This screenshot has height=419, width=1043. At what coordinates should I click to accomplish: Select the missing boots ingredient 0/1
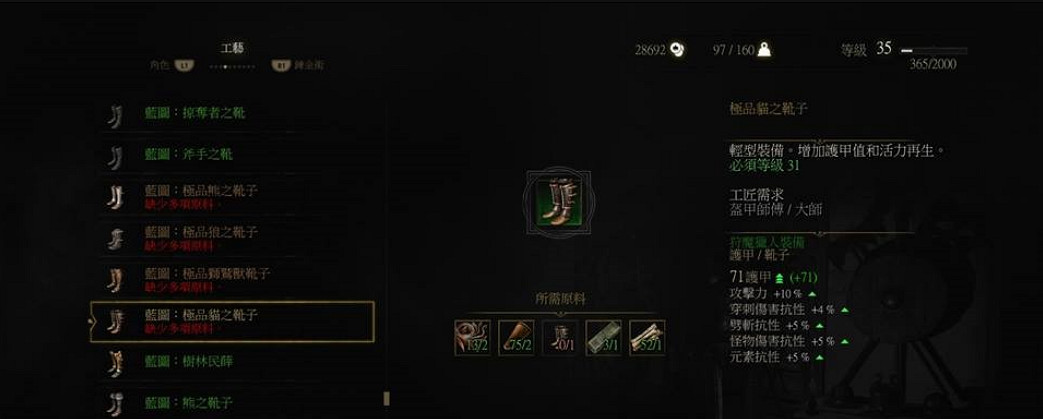pyautogui.click(x=560, y=338)
